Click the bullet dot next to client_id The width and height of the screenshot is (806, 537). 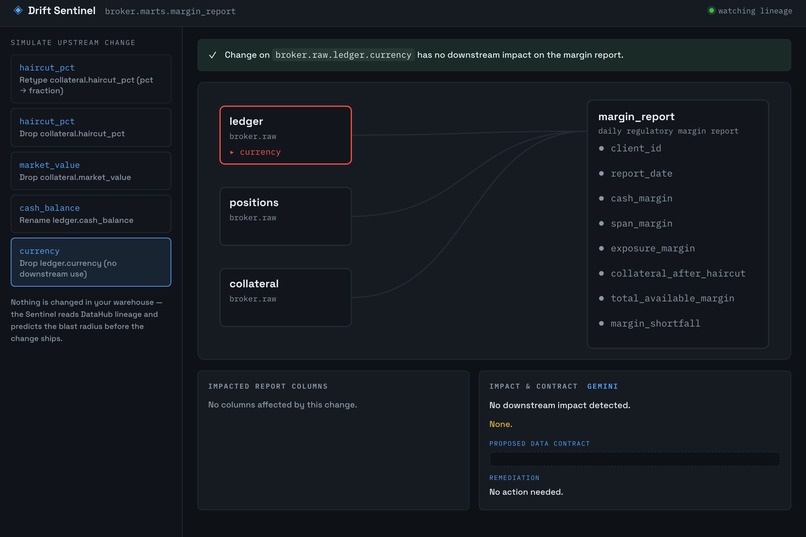[601, 149]
